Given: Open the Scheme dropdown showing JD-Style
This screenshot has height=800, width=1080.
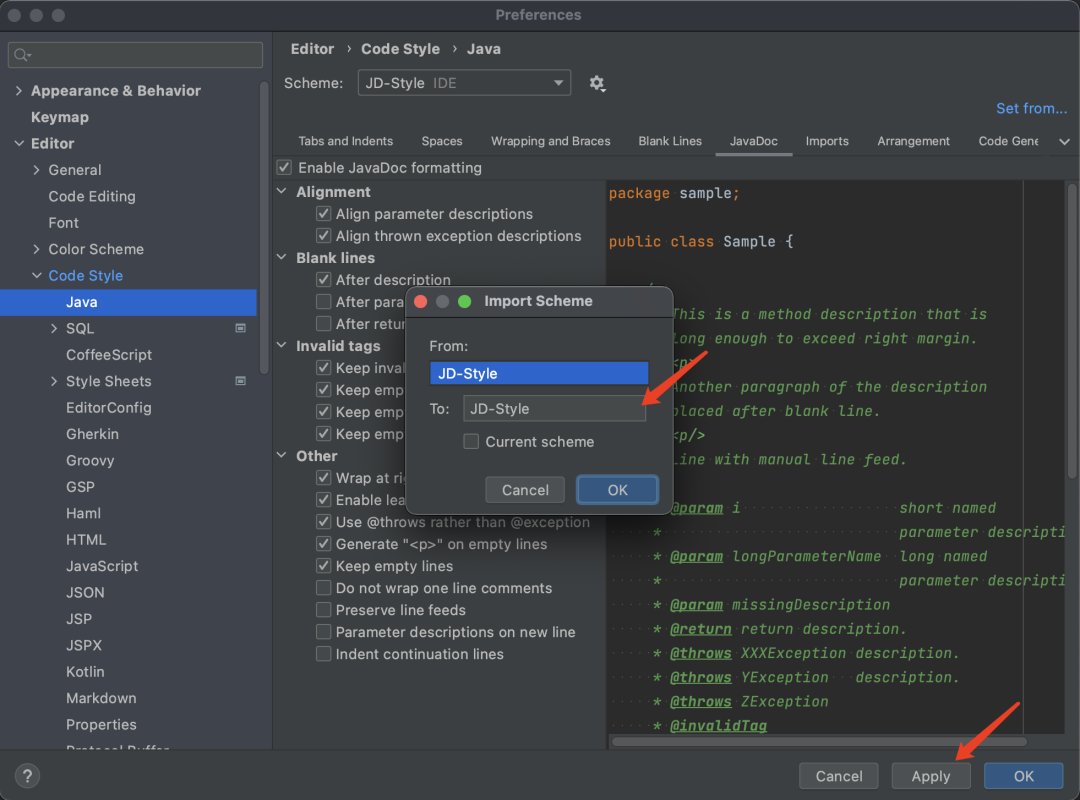Looking at the screenshot, I should point(464,83).
